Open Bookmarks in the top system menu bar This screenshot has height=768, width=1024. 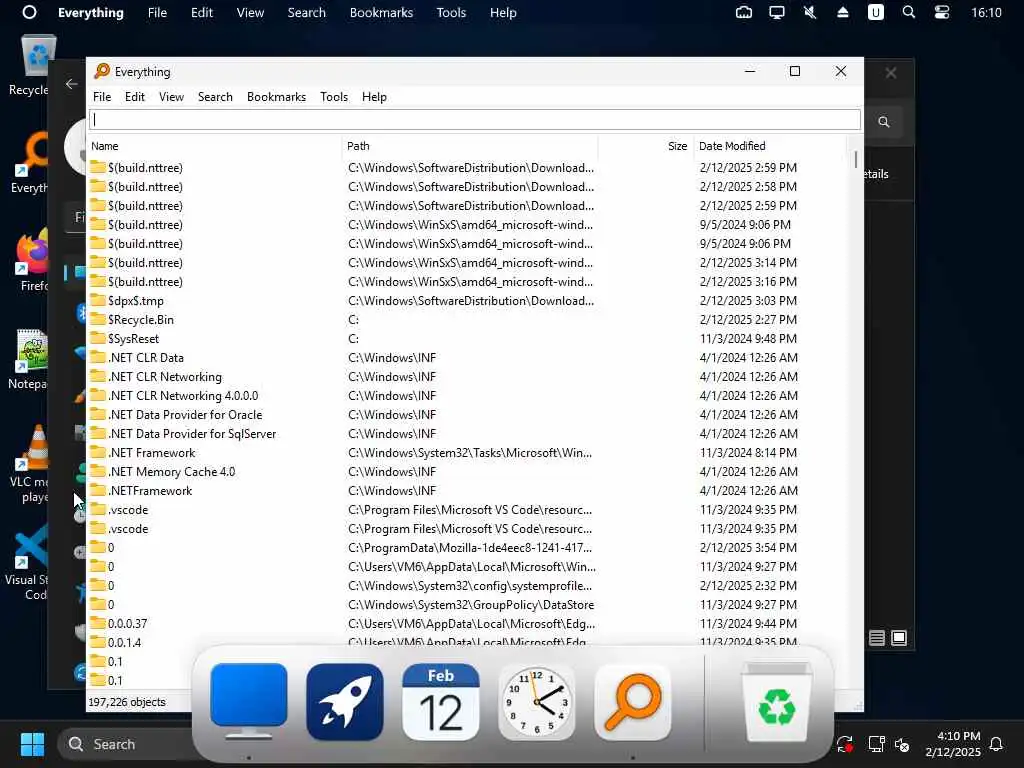[x=381, y=12]
